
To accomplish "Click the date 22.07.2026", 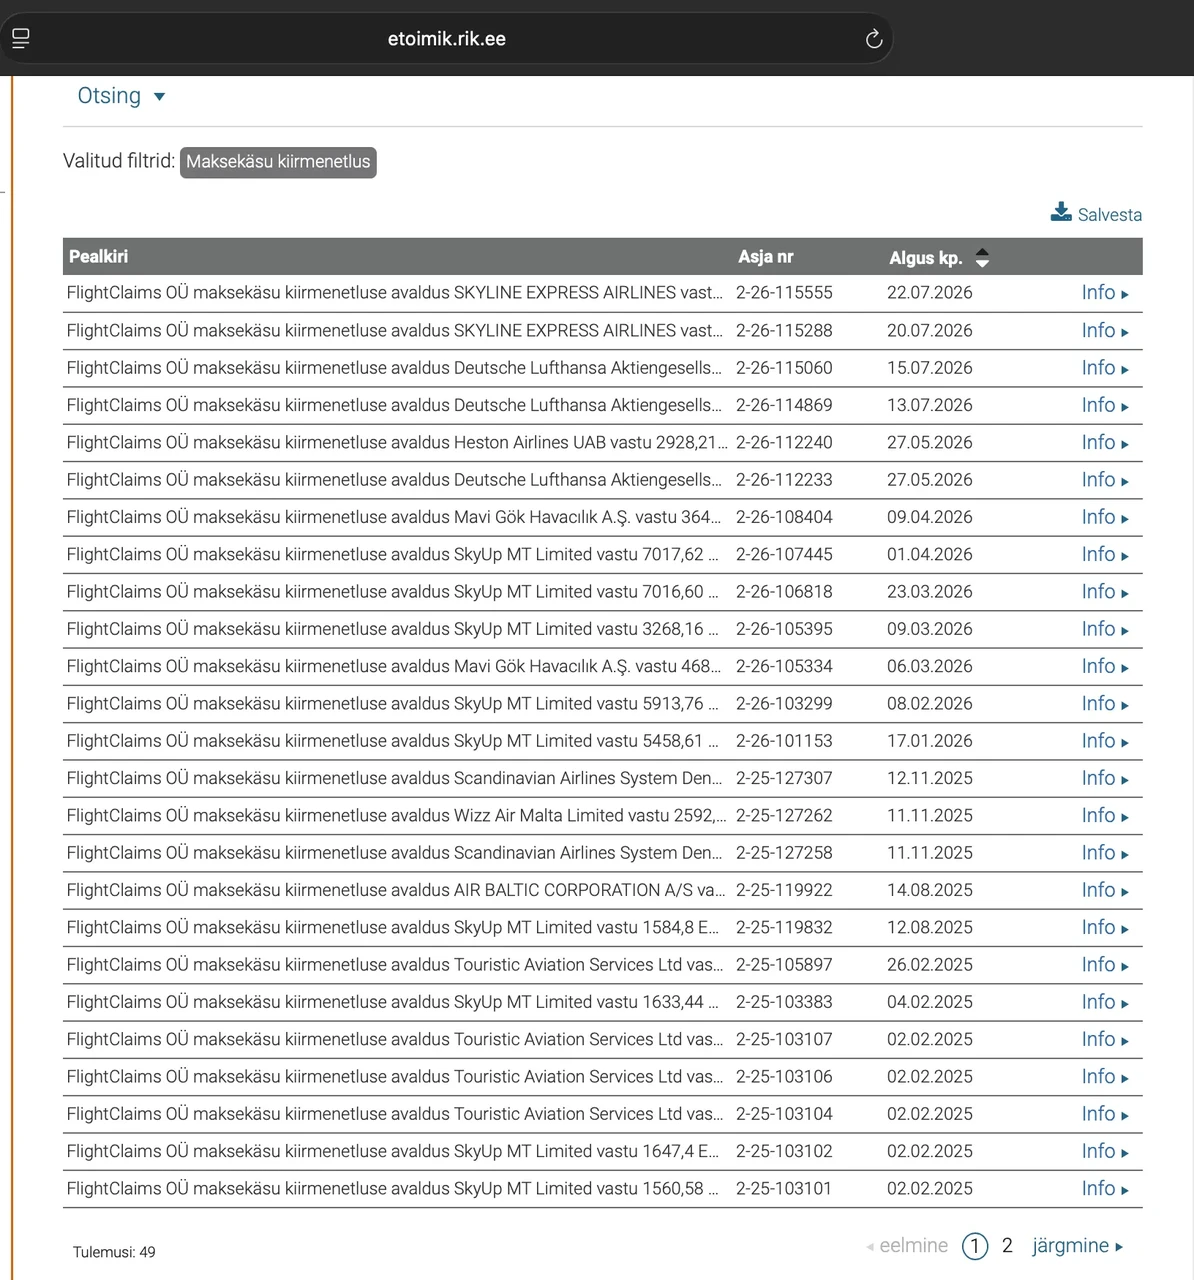I will [929, 293].
